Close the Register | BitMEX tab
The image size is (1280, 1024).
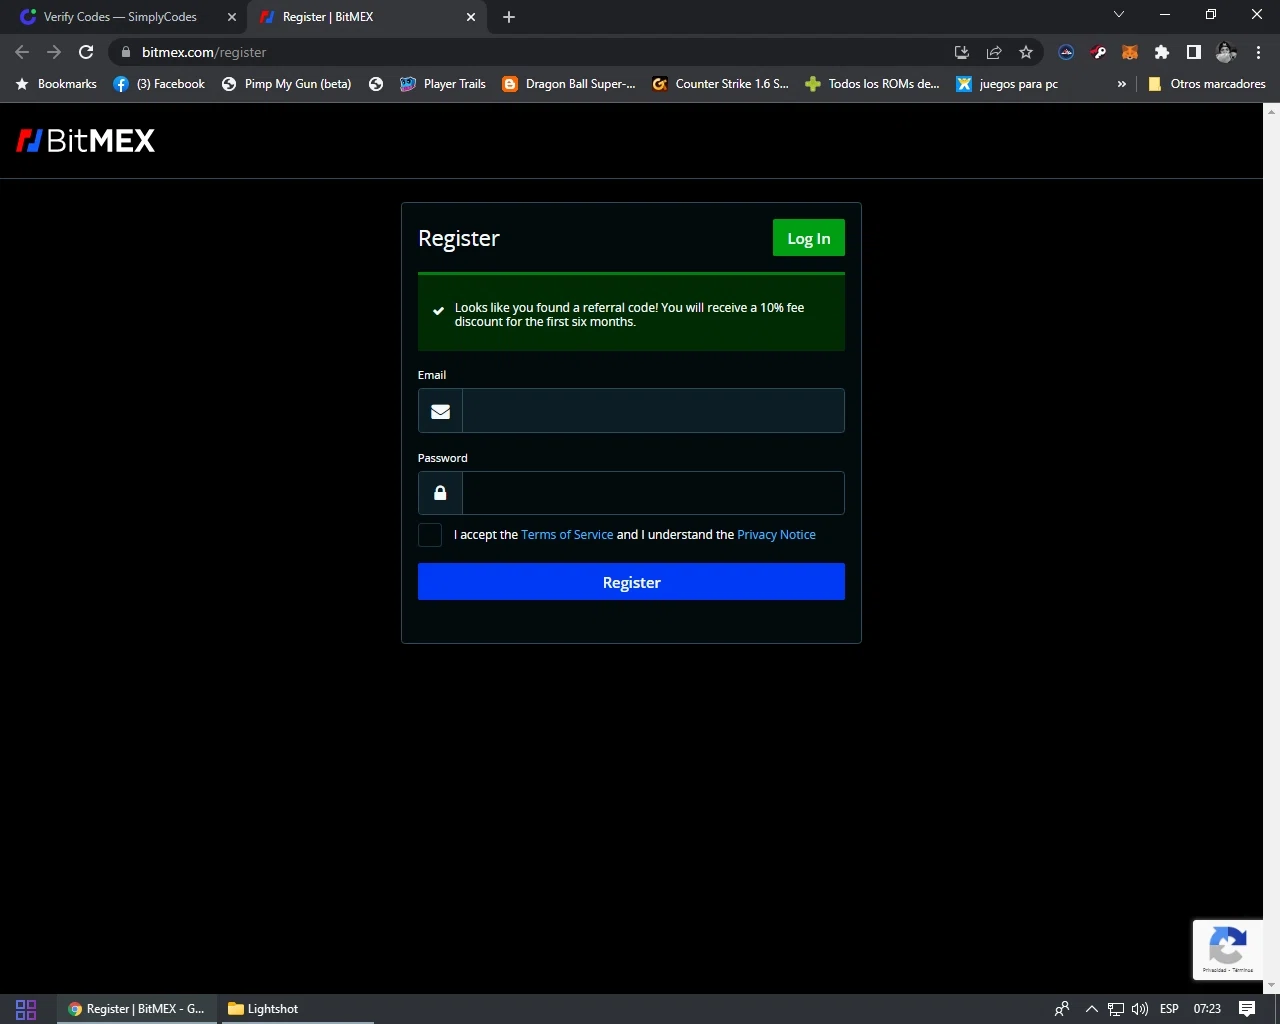coord(472,17)
